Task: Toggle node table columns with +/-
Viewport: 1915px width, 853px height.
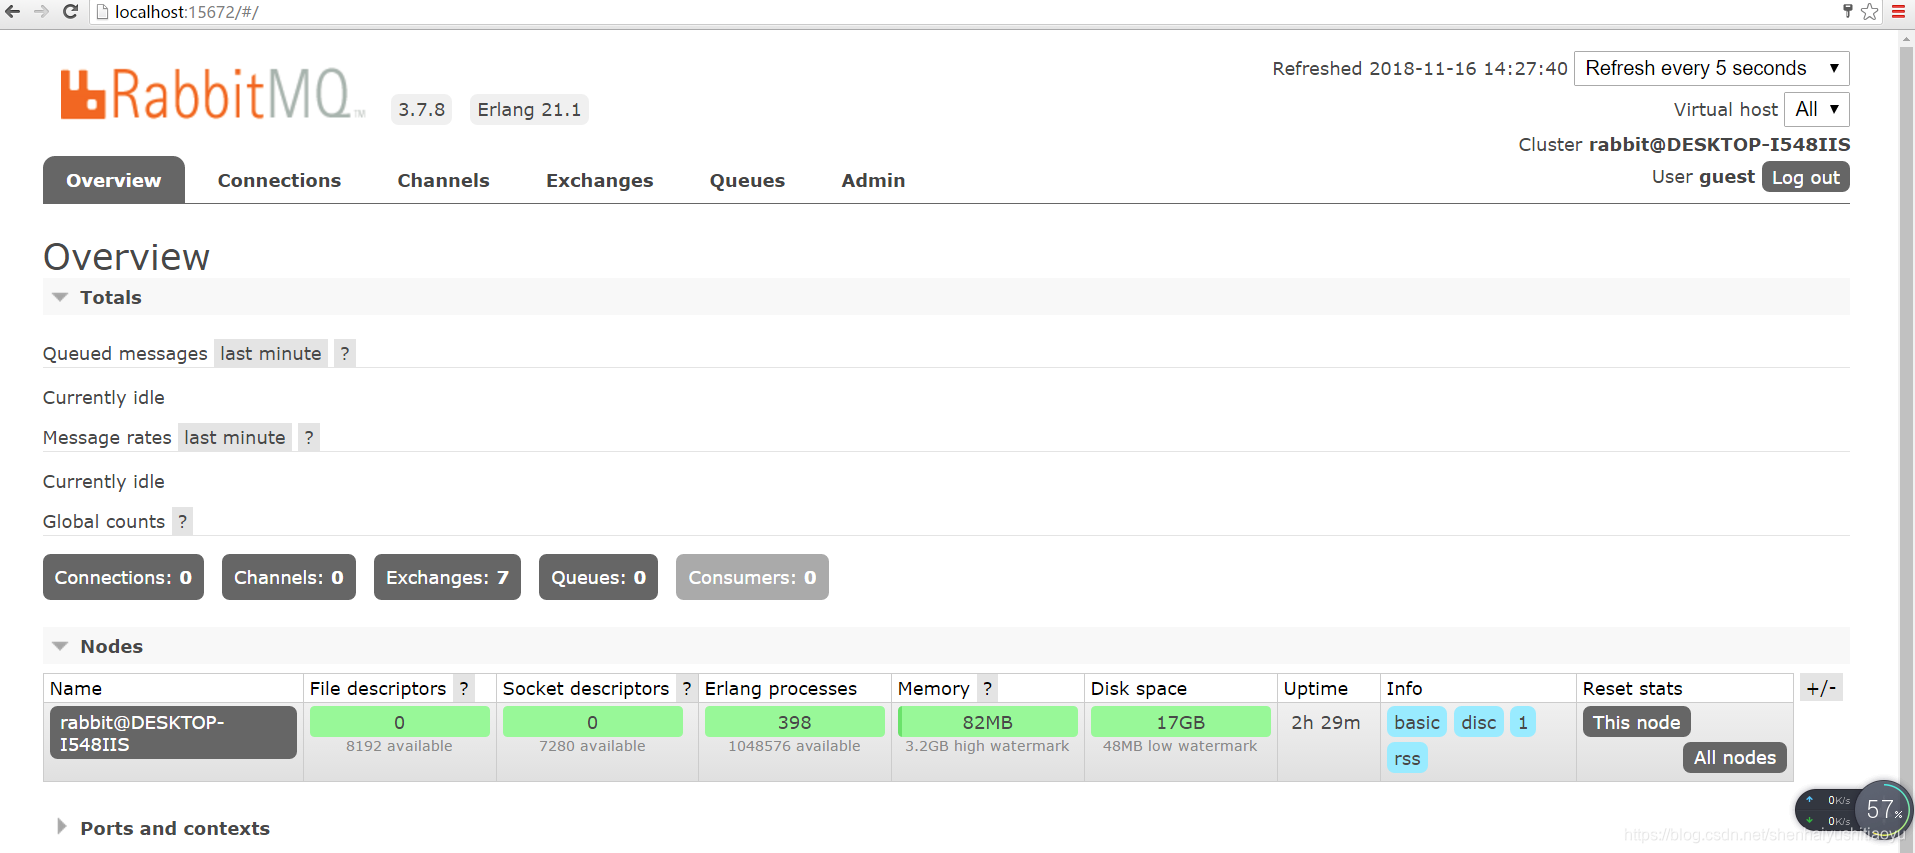Action: [x=1821, y=688]
